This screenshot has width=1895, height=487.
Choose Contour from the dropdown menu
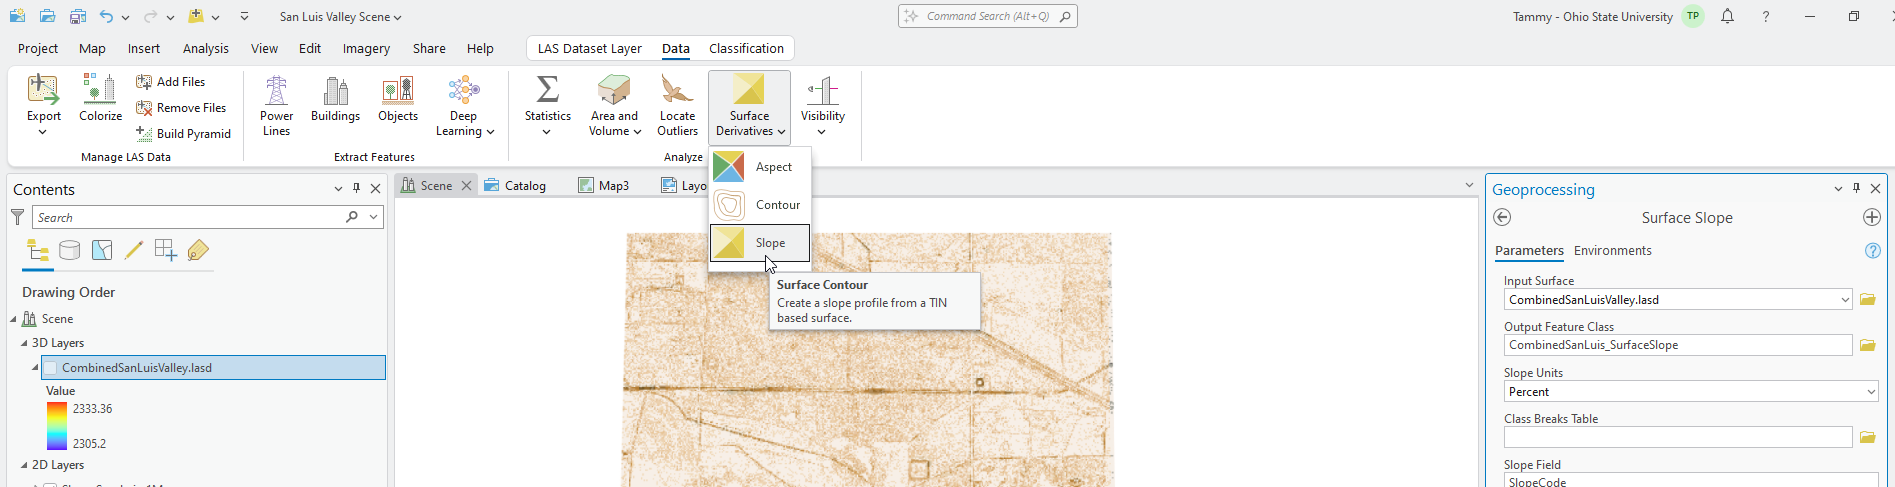(759, 205)
